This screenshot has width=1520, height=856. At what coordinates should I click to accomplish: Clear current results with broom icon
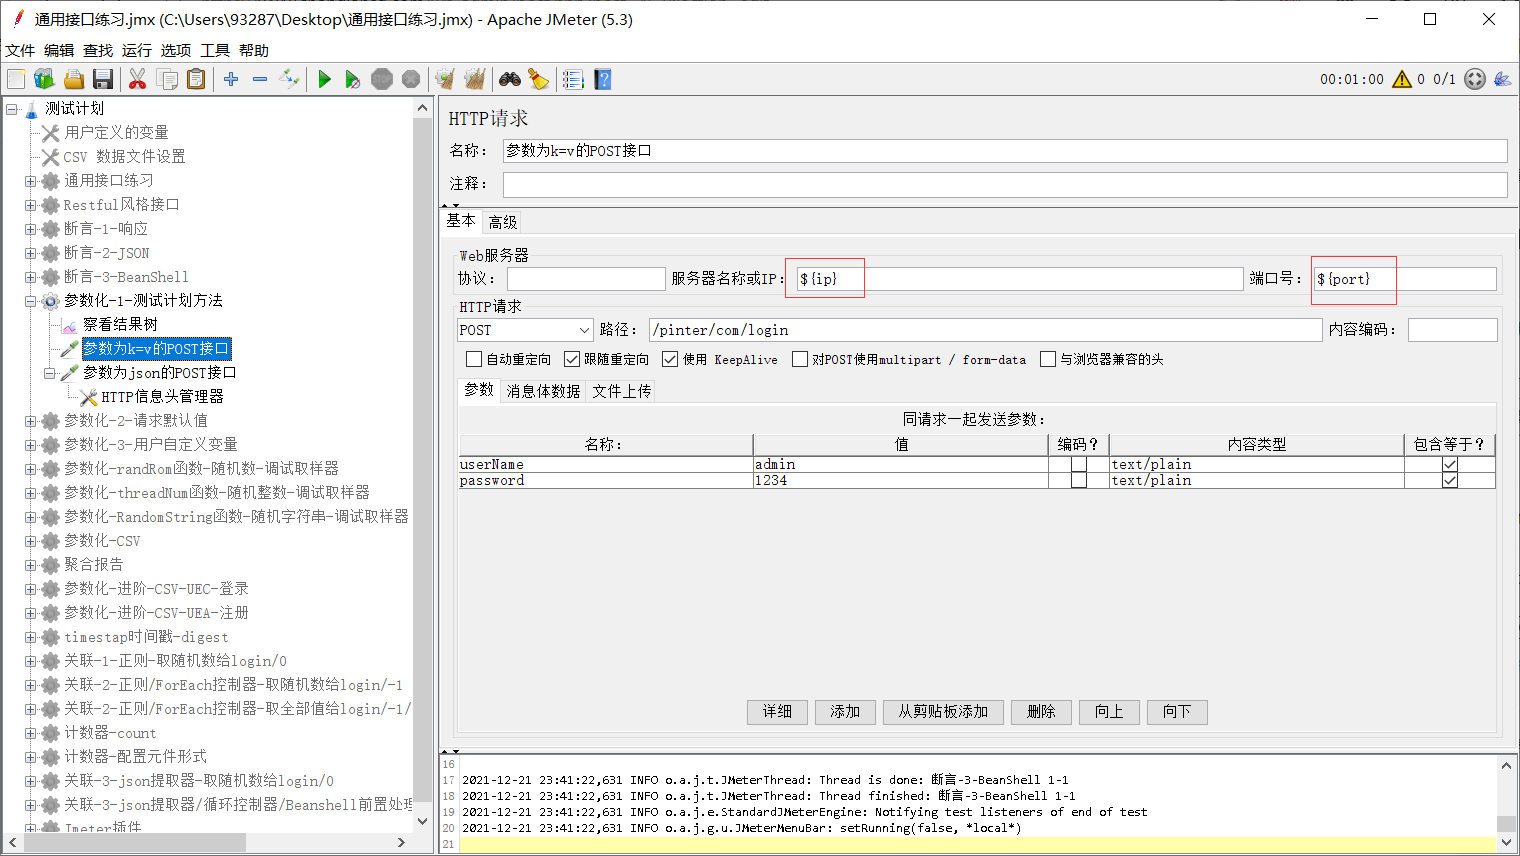click(x=445, y=79)
